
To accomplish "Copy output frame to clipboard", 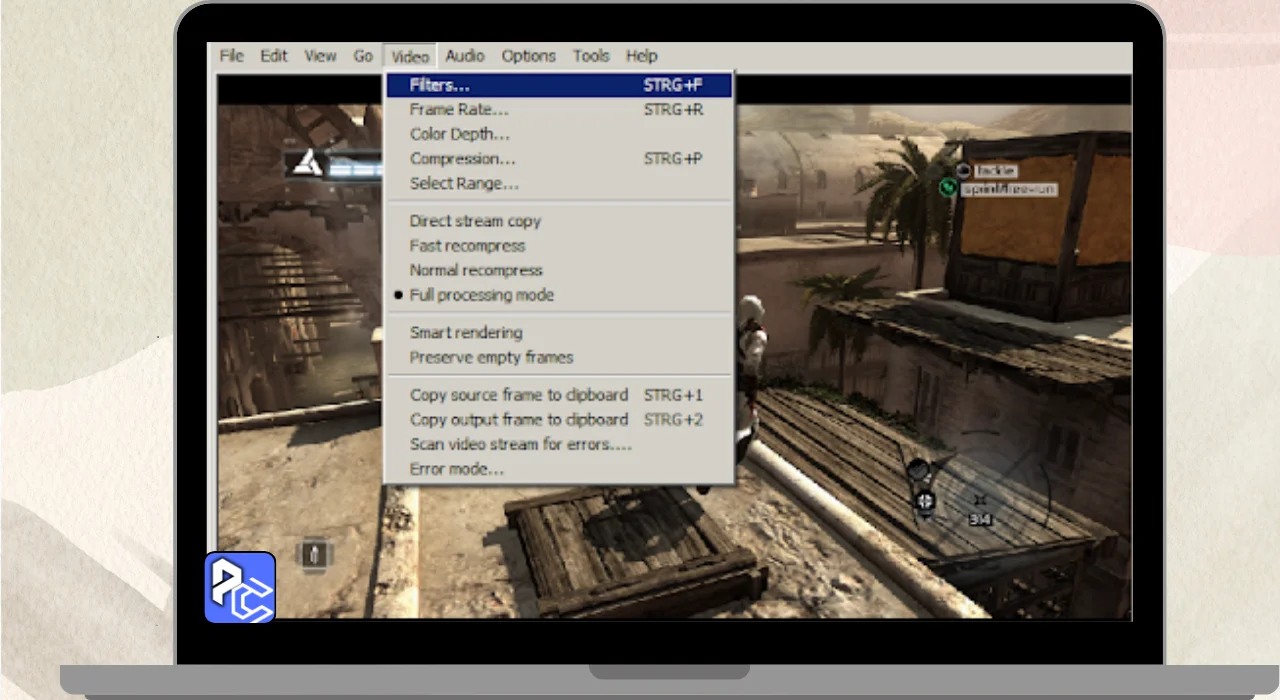I will [x=518, y=420].
